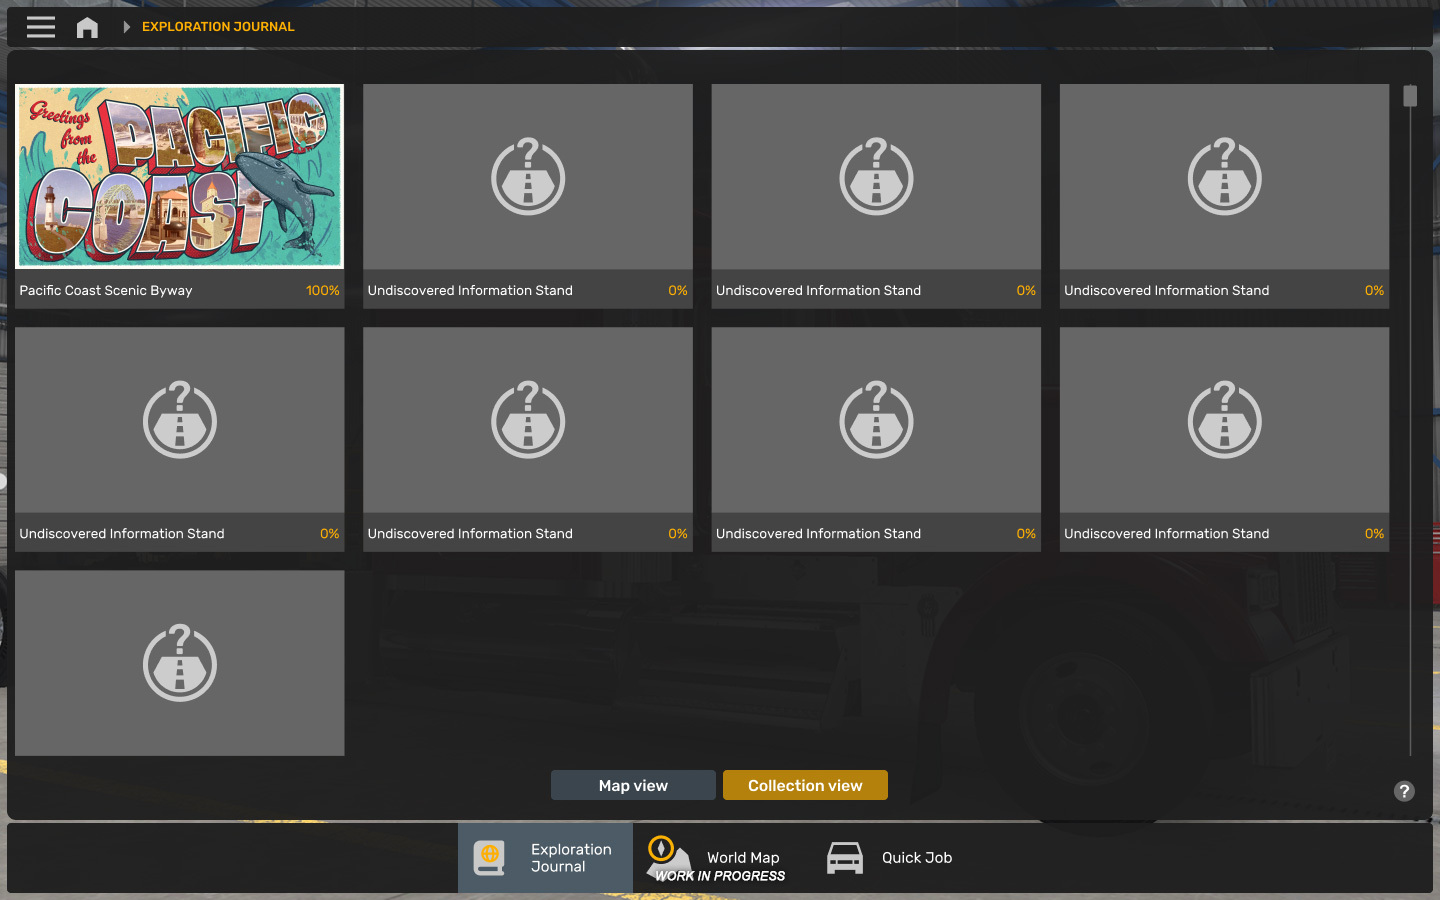Select the Exploration Journal tab label
The image size is (1440, 900).
571,858
